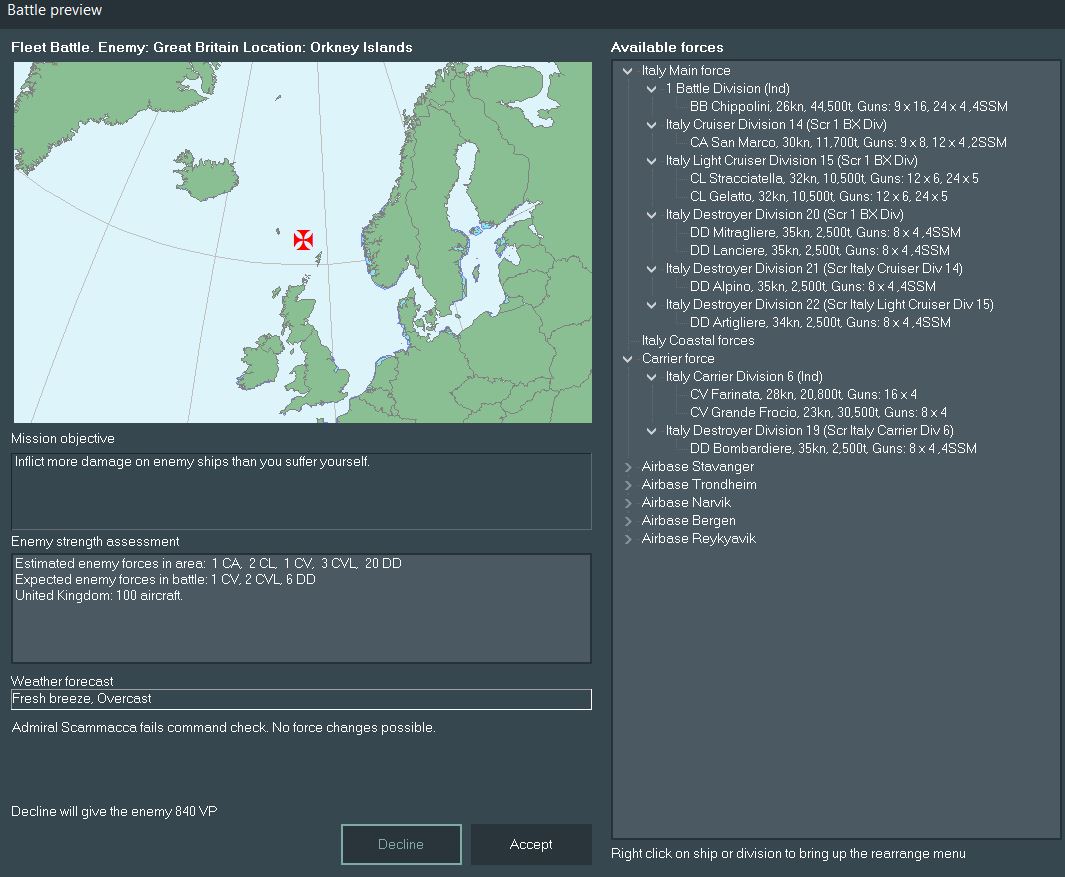Image resolution: width=1065 pixels, height=877 pixels.
Task: Select Airbase Bergen label
Action: tap(688, 520)
